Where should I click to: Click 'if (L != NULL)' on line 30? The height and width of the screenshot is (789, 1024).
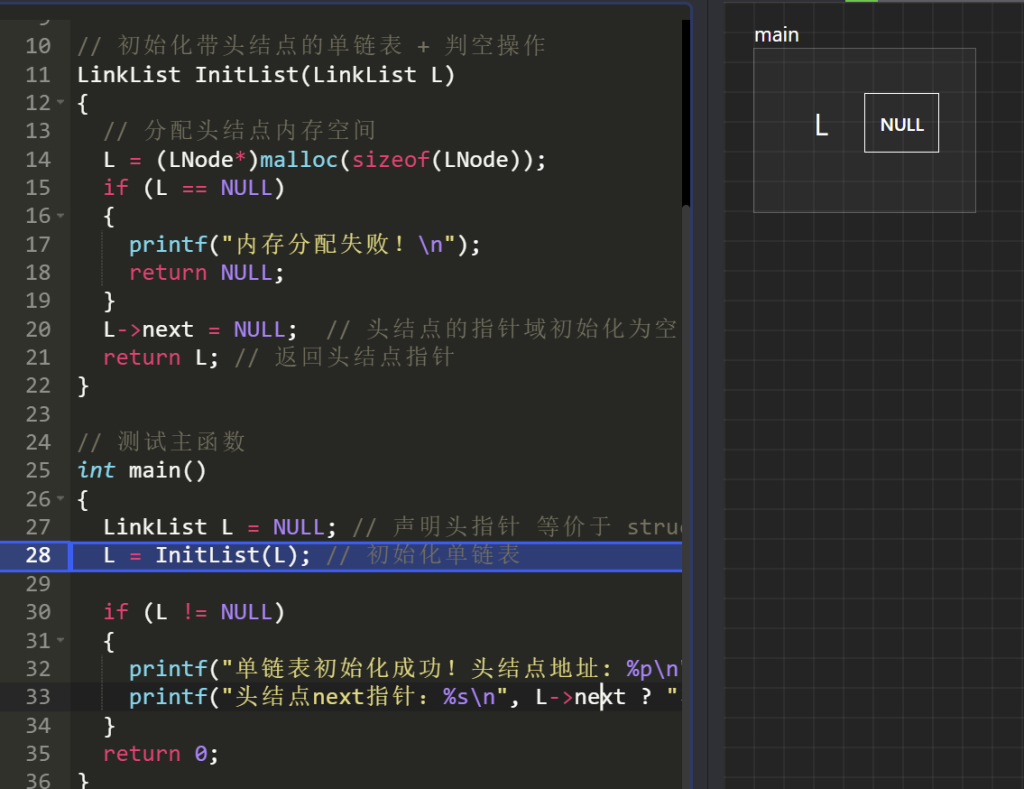194,612
